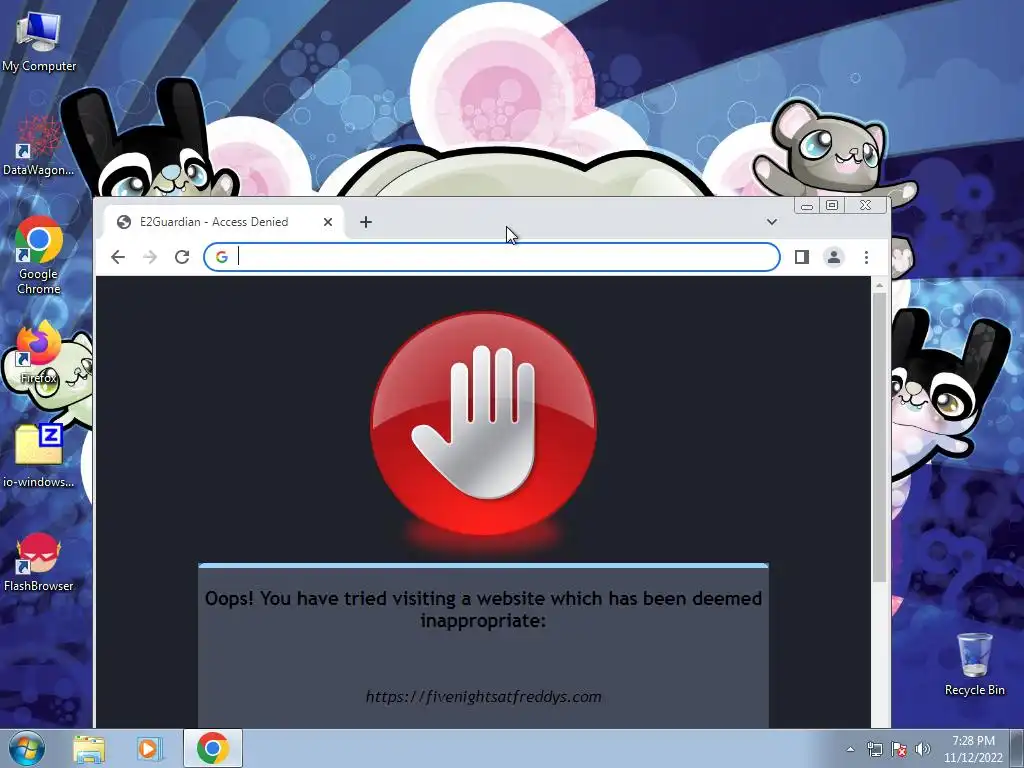Open Windows Explorer from the taskbar
Screen dimensions: 1024x768
pos(89,748)
